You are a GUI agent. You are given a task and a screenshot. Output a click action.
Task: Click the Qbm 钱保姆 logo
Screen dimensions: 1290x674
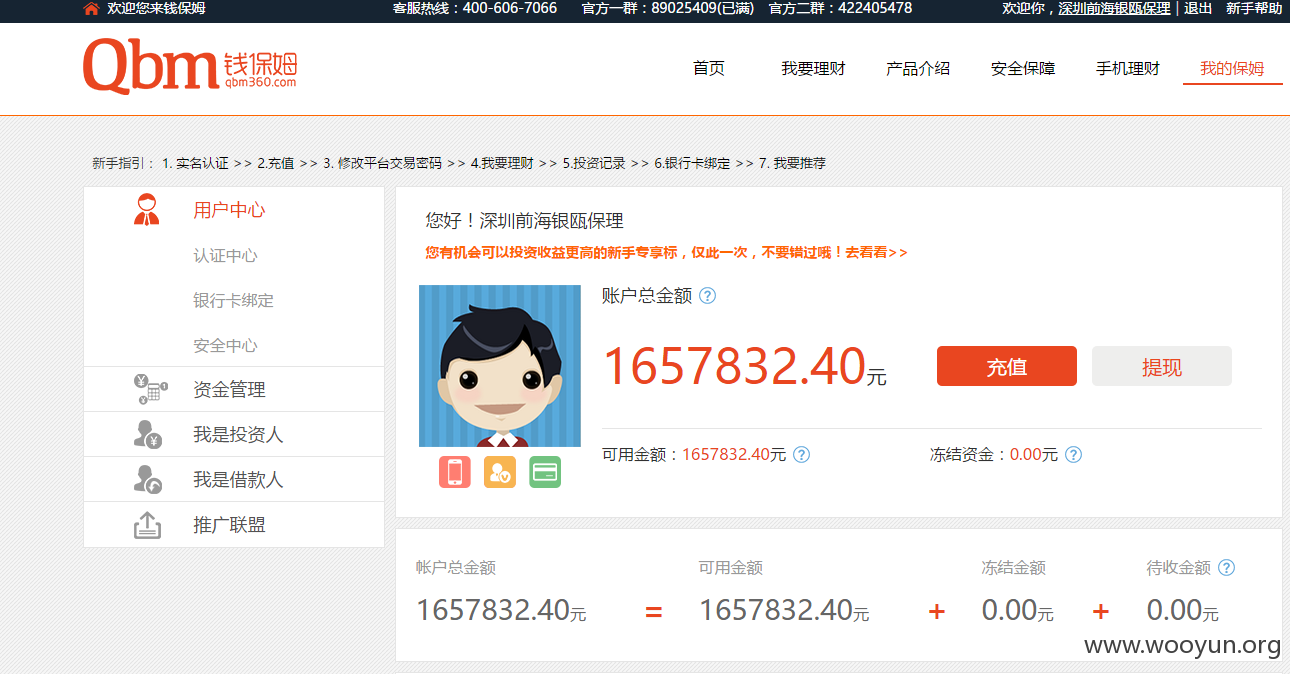tap(190, 66)
